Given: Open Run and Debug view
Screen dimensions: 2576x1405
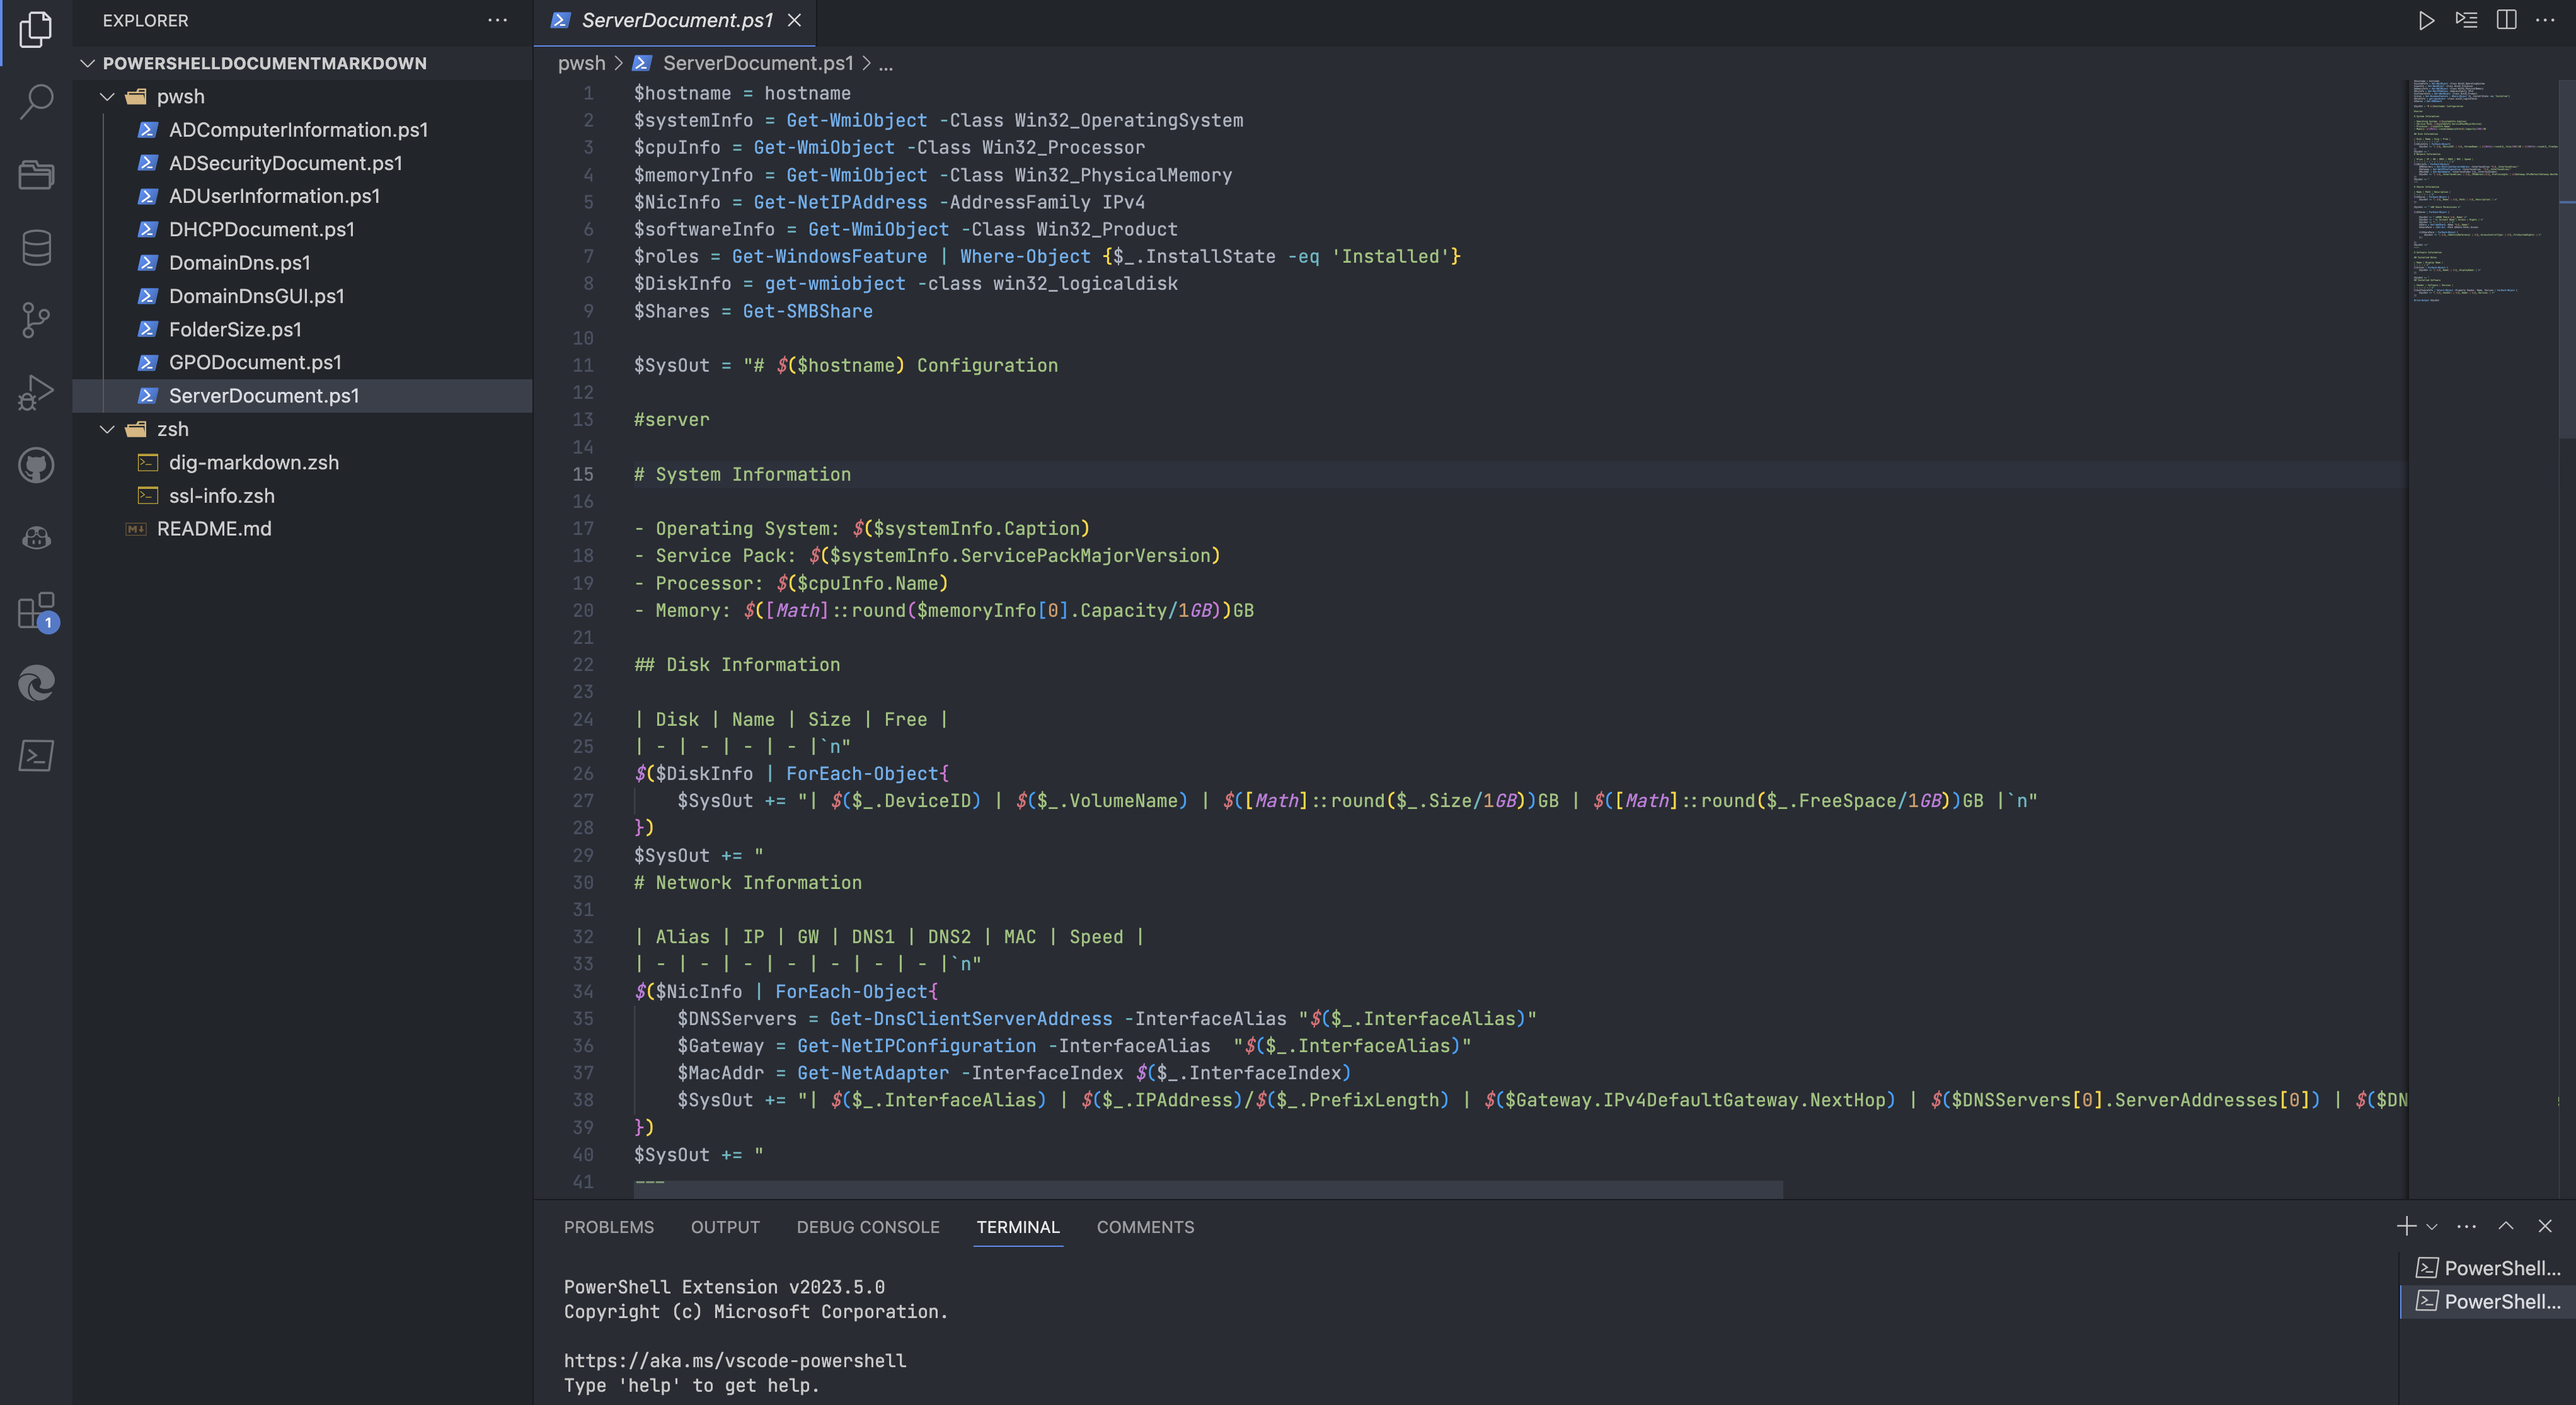Looking at the screenshot, I should tap(36, 392).
